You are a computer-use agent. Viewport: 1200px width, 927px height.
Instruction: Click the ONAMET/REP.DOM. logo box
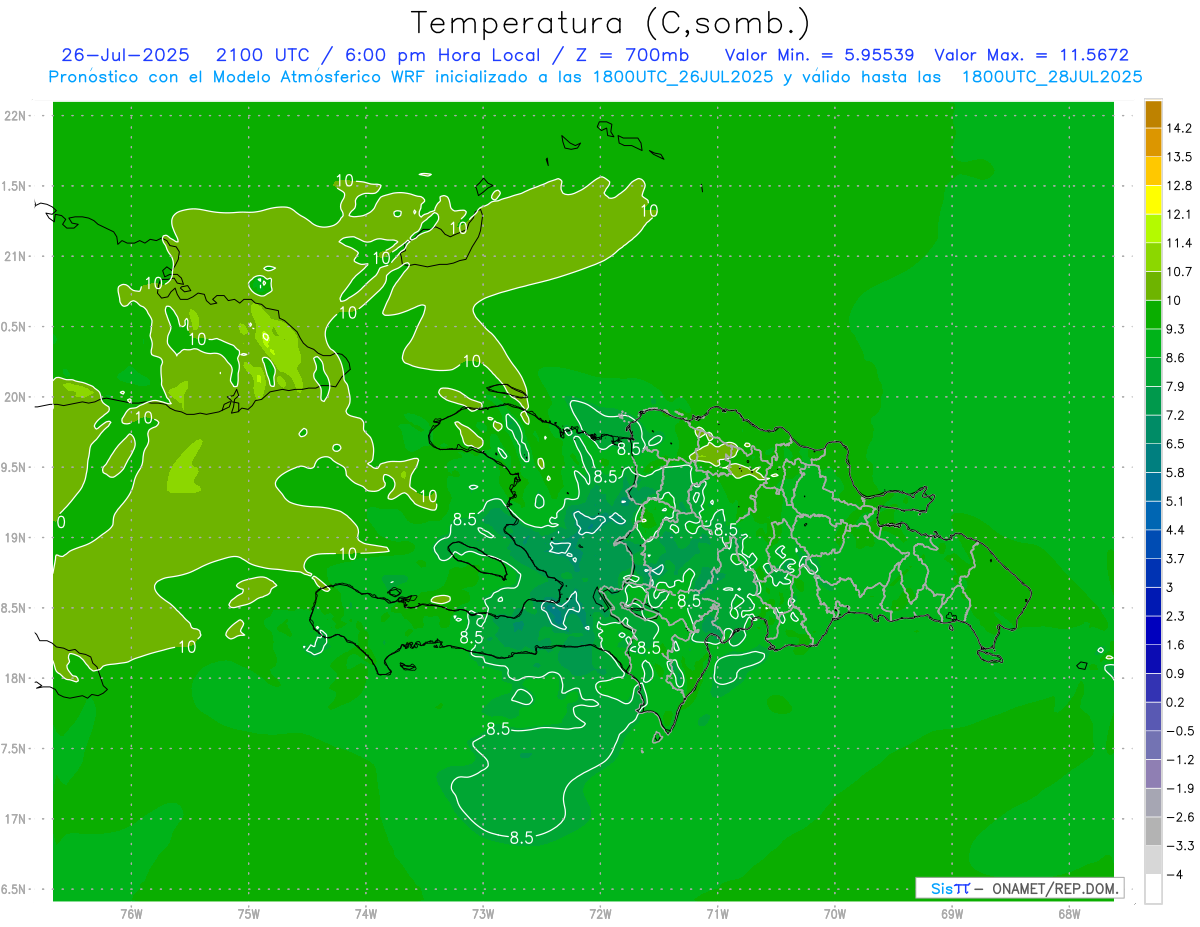coord(1019,888)
